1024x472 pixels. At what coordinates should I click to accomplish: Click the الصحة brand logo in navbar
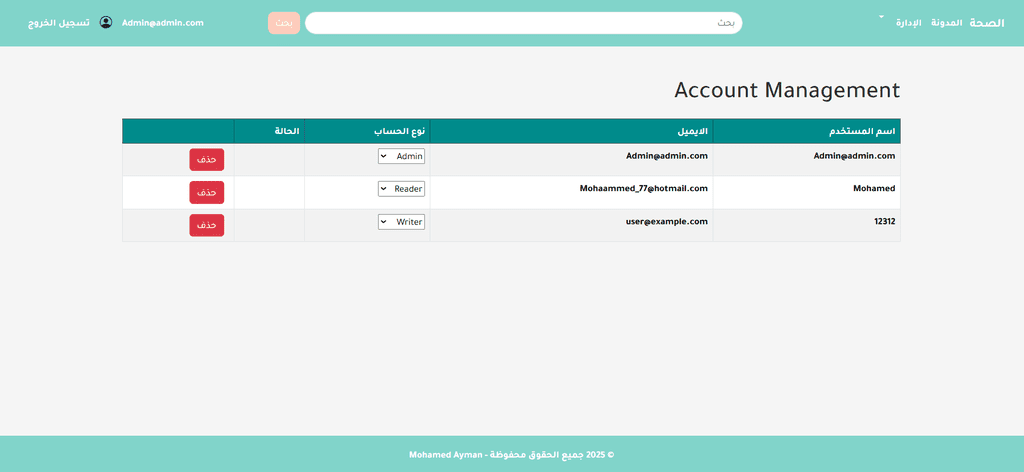click(x=986, y=22)
